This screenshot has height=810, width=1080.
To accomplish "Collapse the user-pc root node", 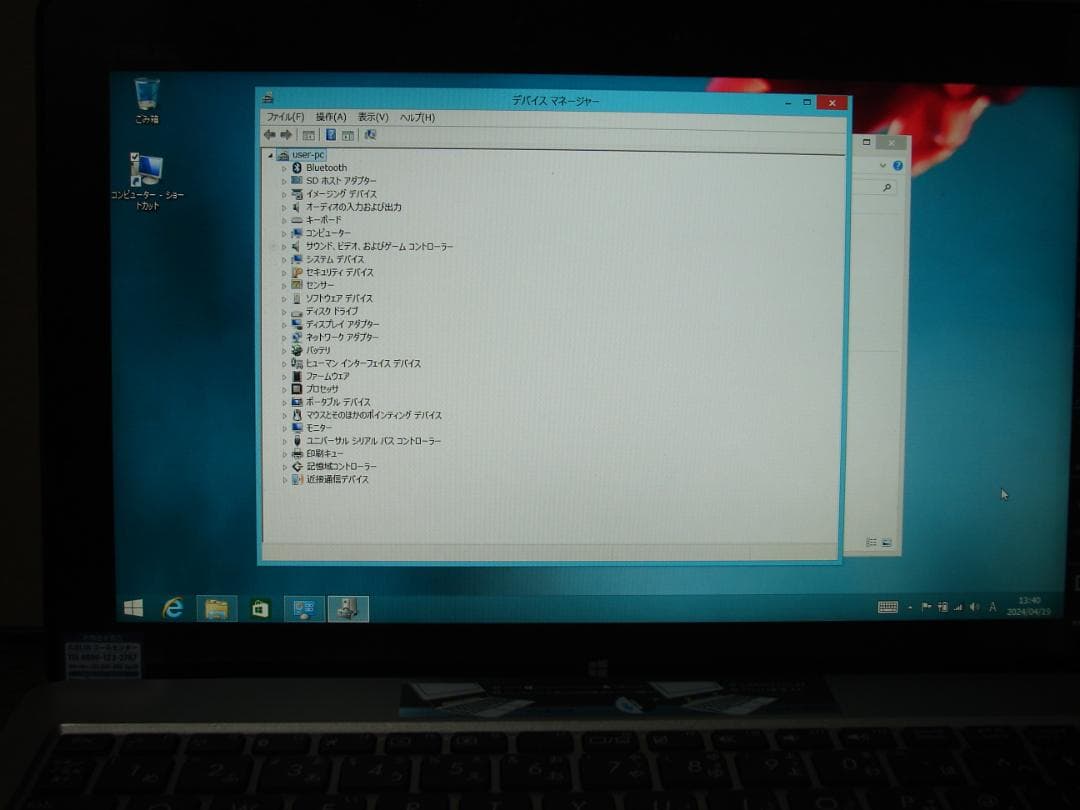I will [271, 154].
